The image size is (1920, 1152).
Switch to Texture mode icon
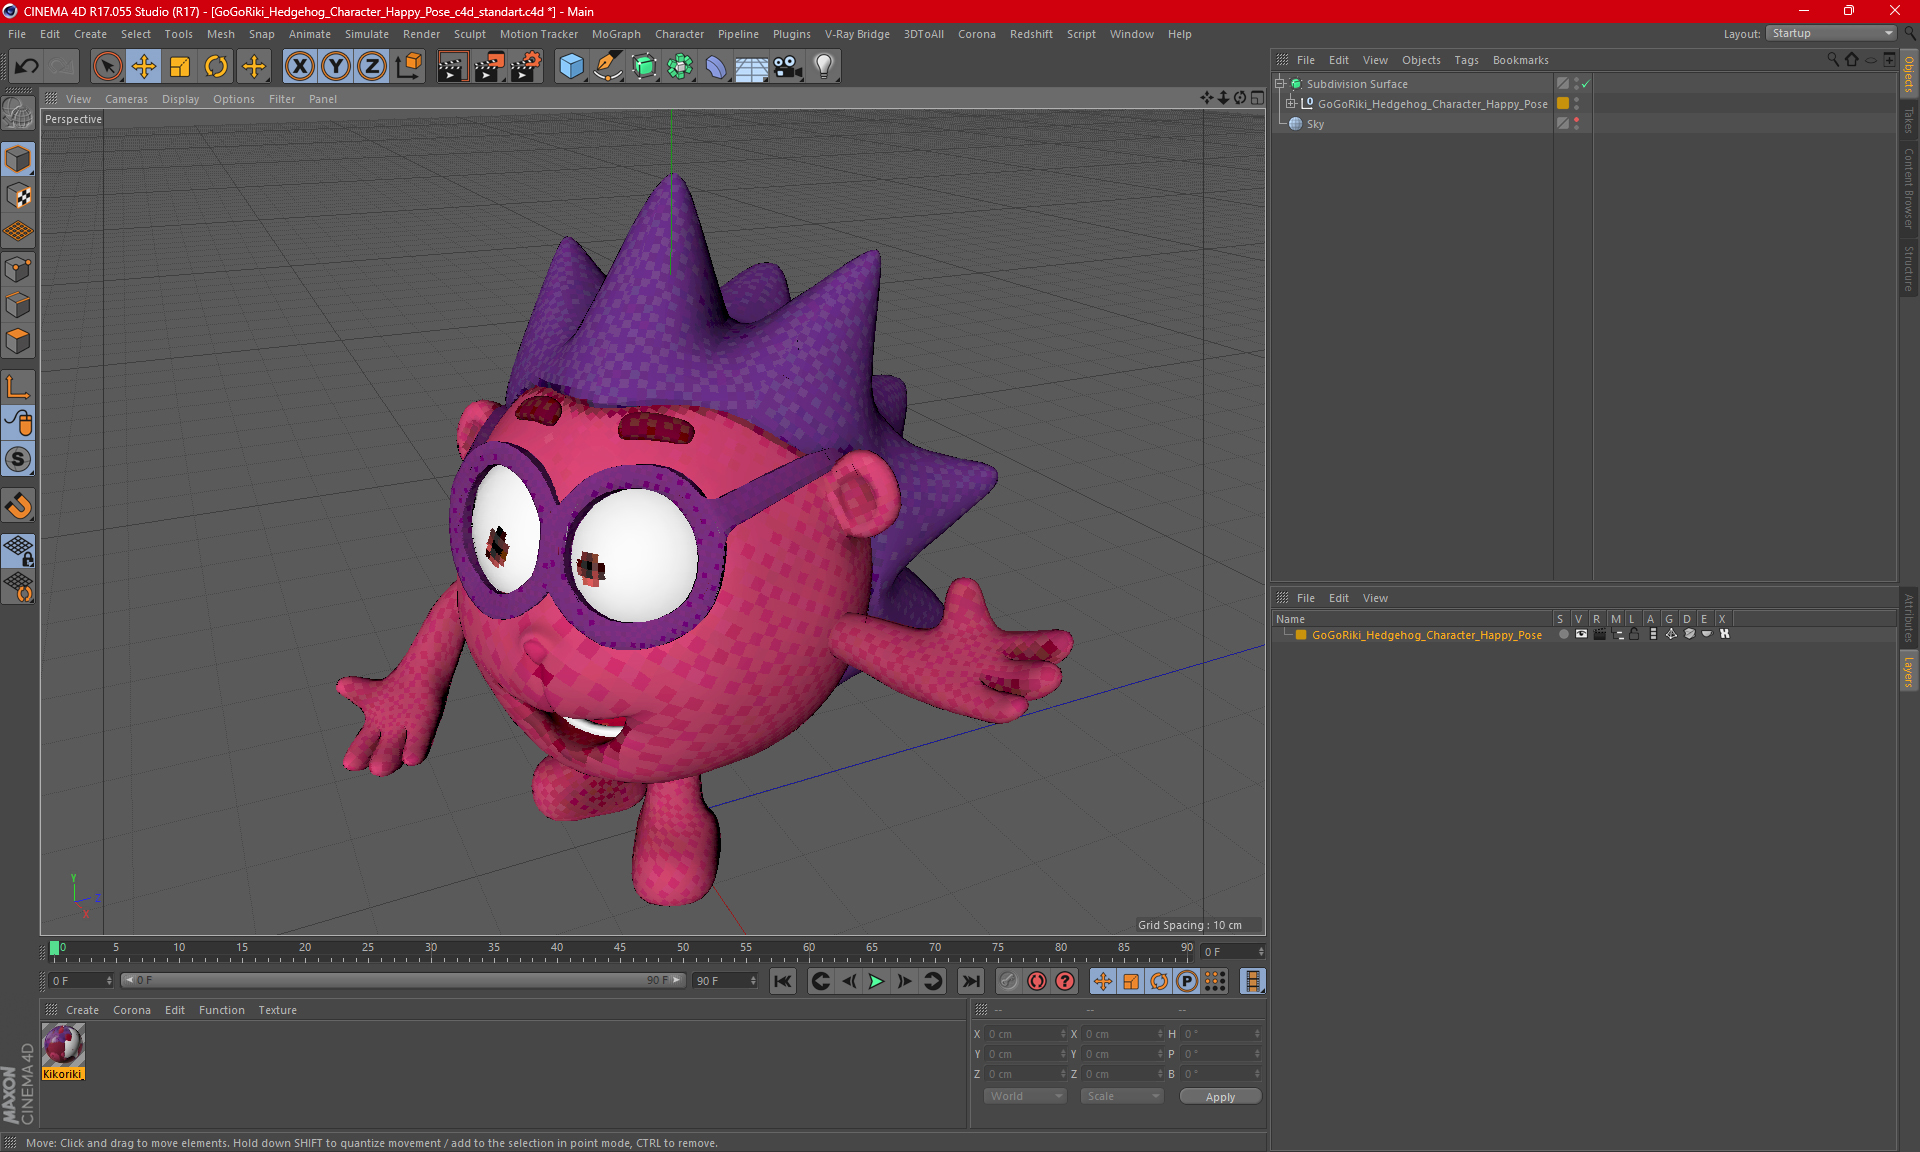pos(18,196)
